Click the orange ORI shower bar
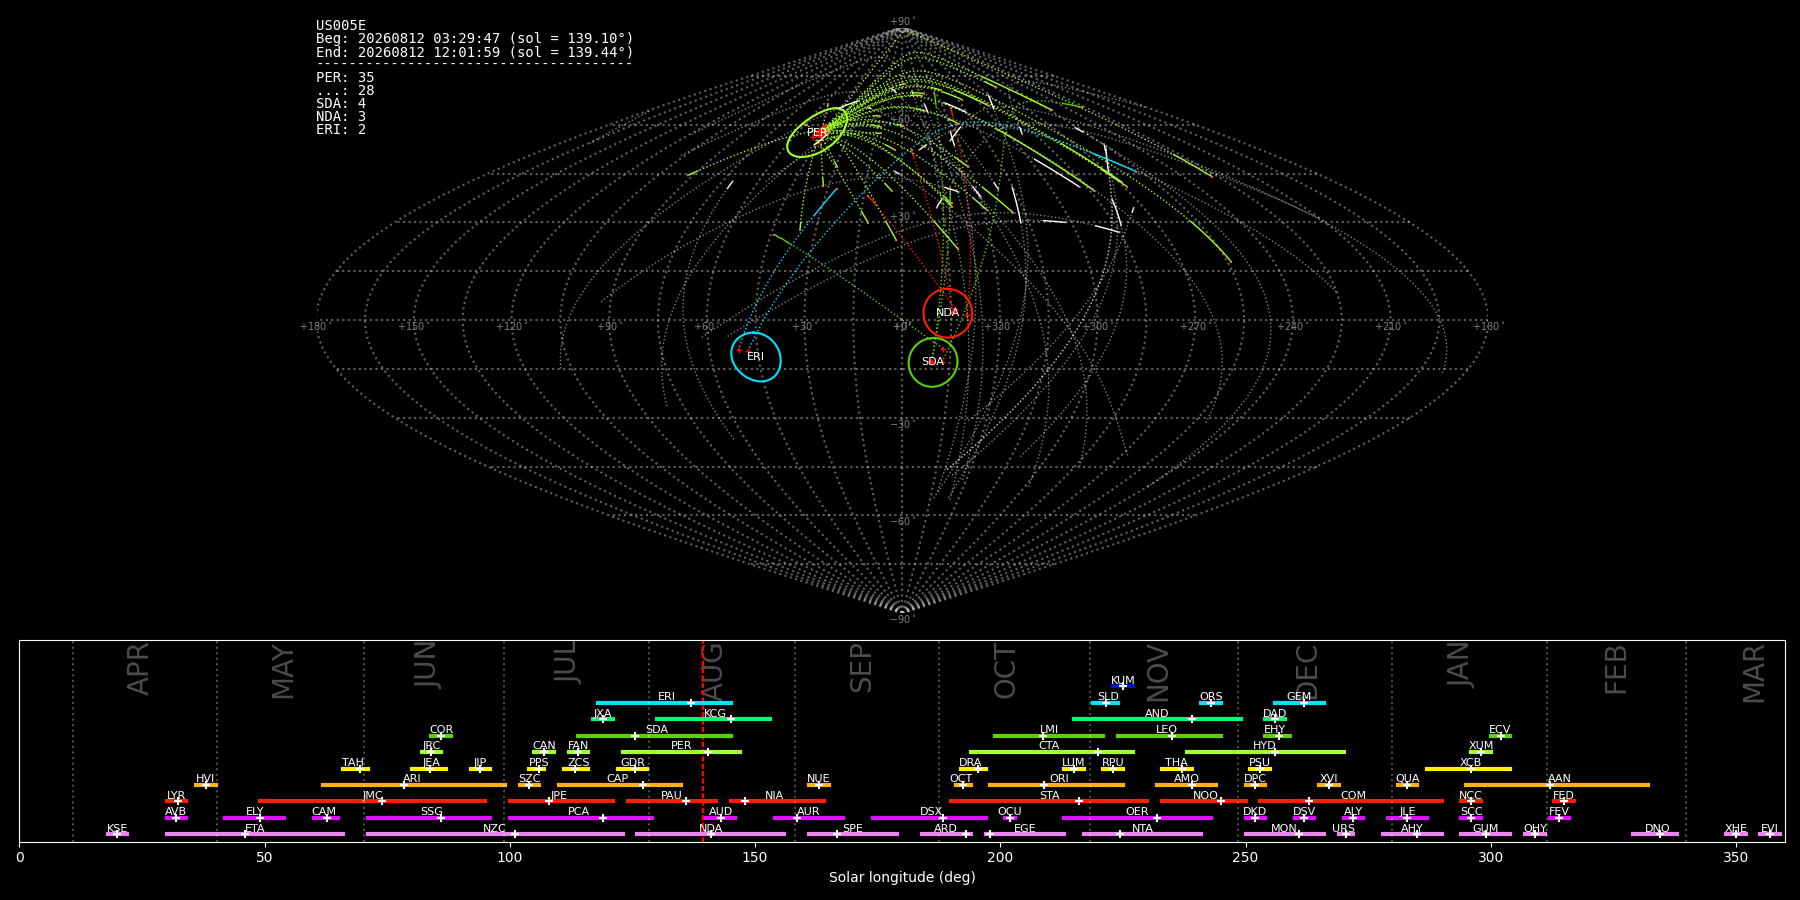The width and height of the screenshot is (1800, 900). pyautogui.click(x=1056, y=785)
